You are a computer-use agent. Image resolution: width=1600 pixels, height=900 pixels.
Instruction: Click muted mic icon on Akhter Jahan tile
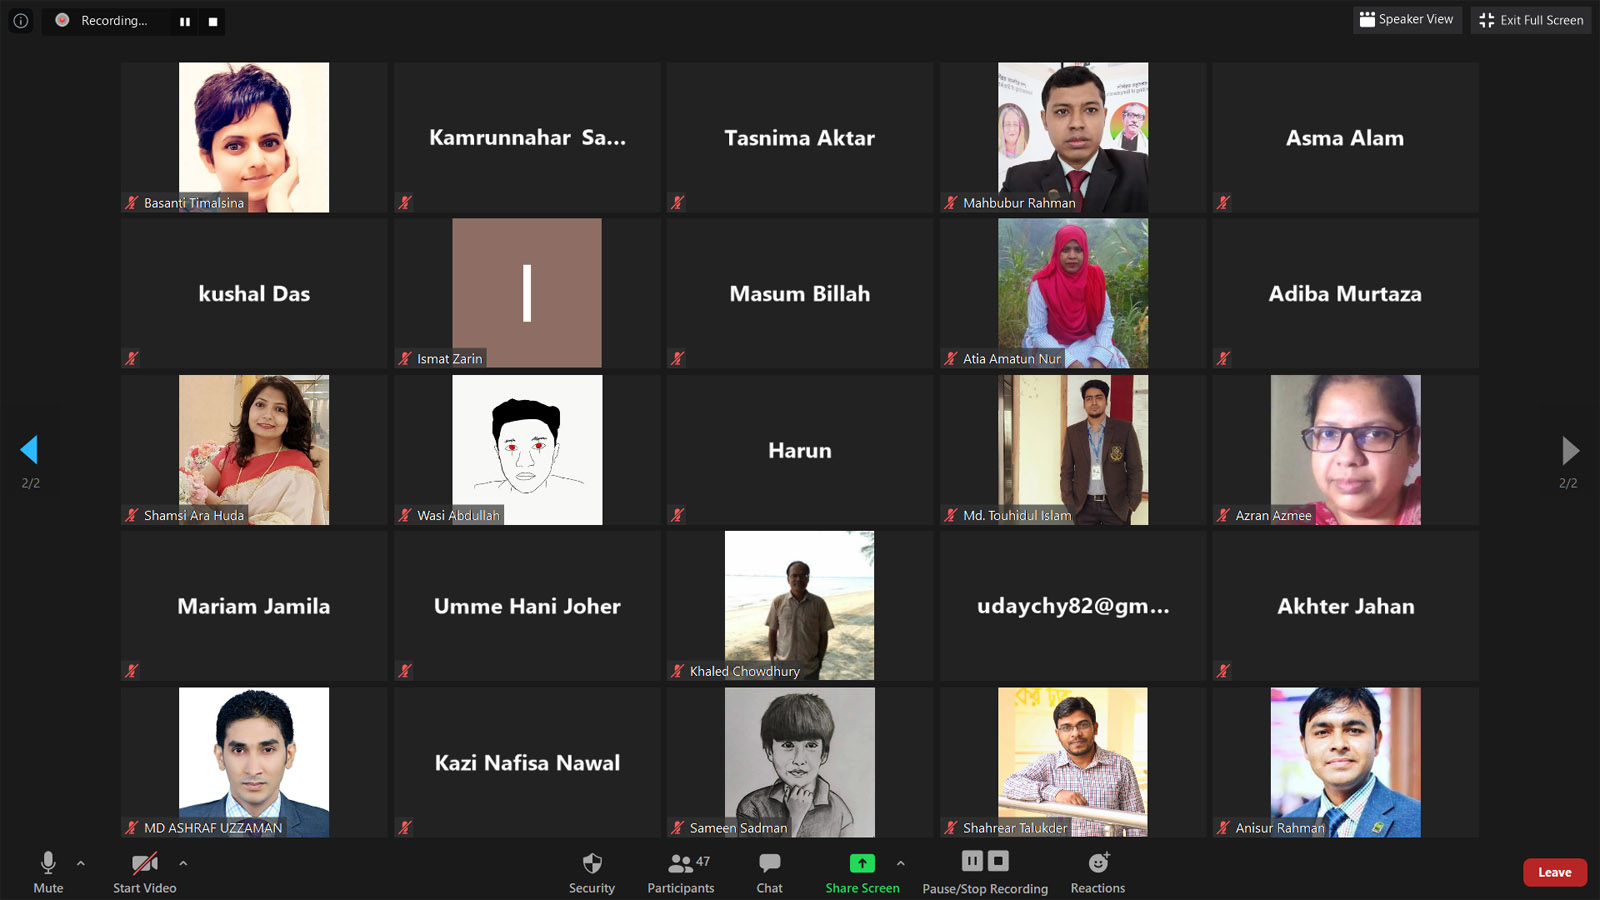pyautogui.click(x=1224, y=671)
